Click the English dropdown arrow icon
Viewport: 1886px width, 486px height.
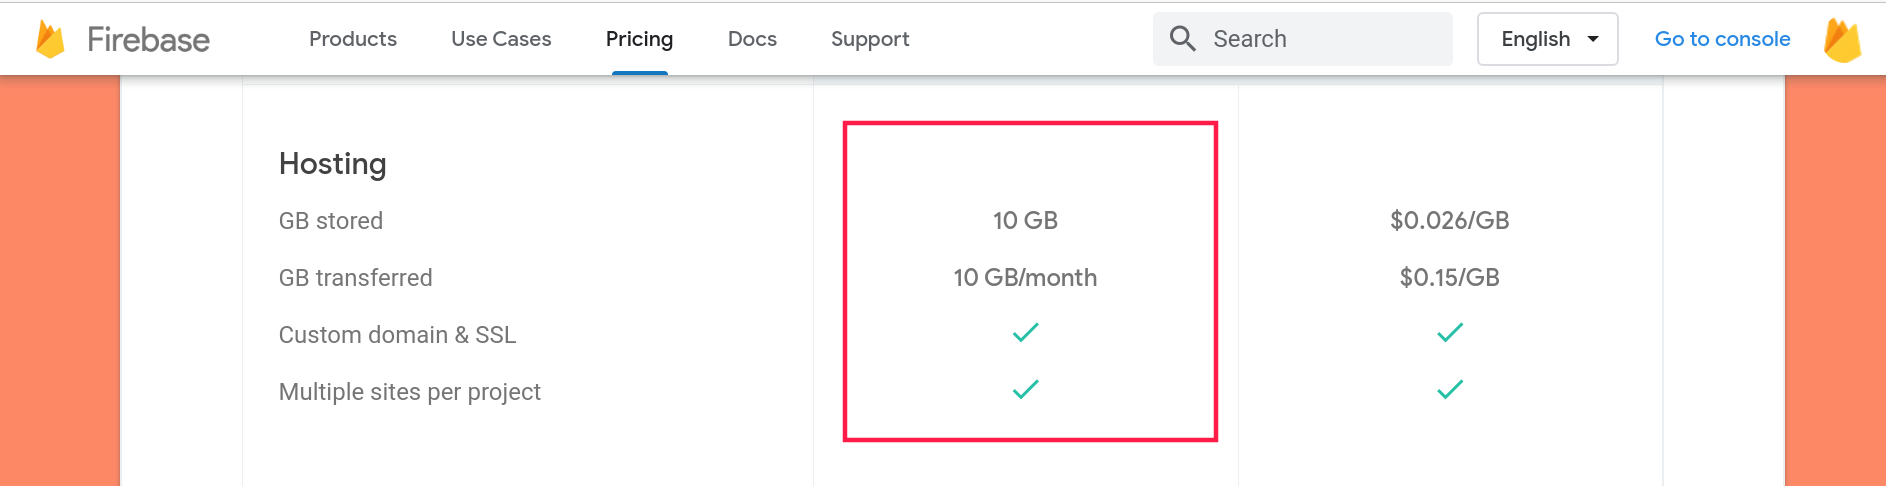[x=1593, y=39]
